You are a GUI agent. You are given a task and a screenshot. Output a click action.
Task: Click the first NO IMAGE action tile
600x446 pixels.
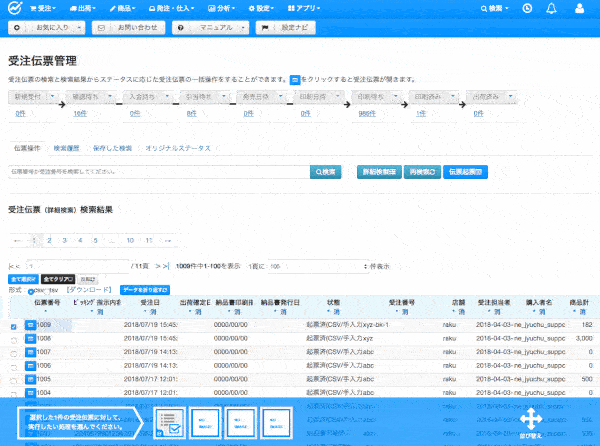(205, 423)
